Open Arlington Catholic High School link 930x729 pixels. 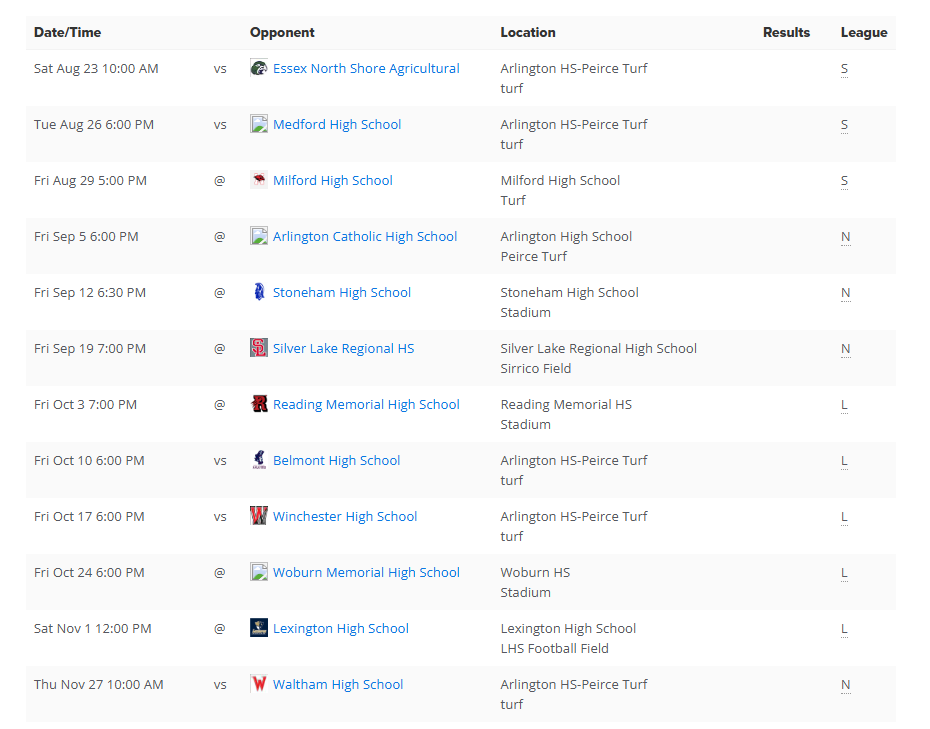(365, 237)
